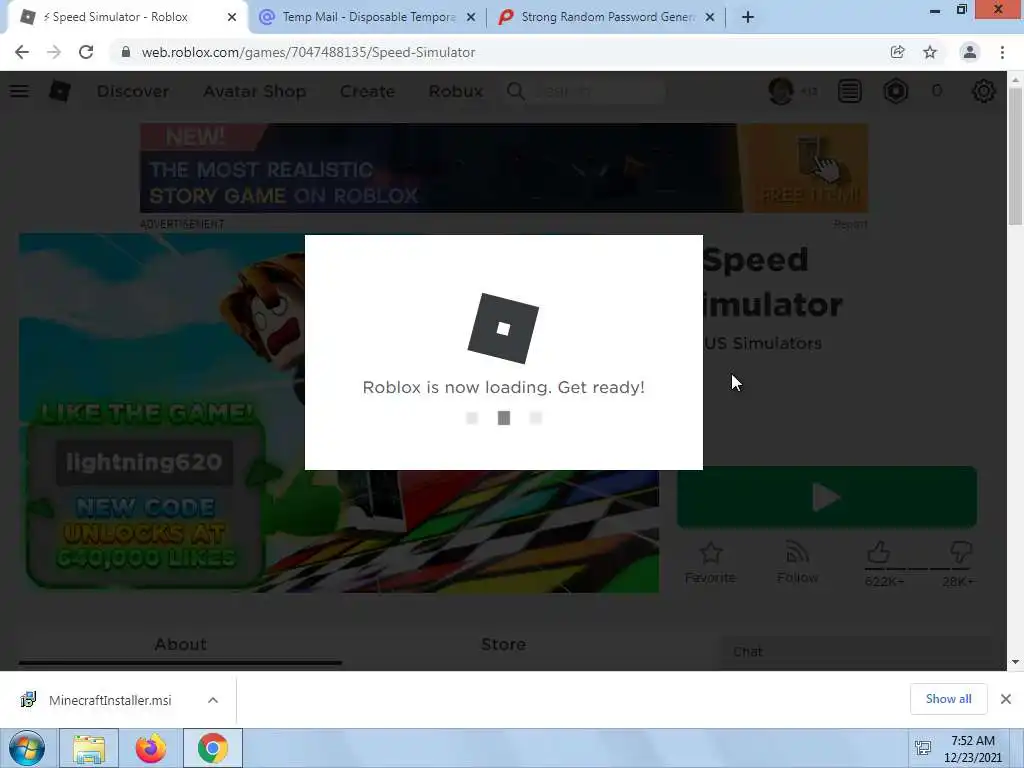Close the Temp Mail tab
Image resolution: width=1024 pixels, height=768 pixels.
point(471,18)
